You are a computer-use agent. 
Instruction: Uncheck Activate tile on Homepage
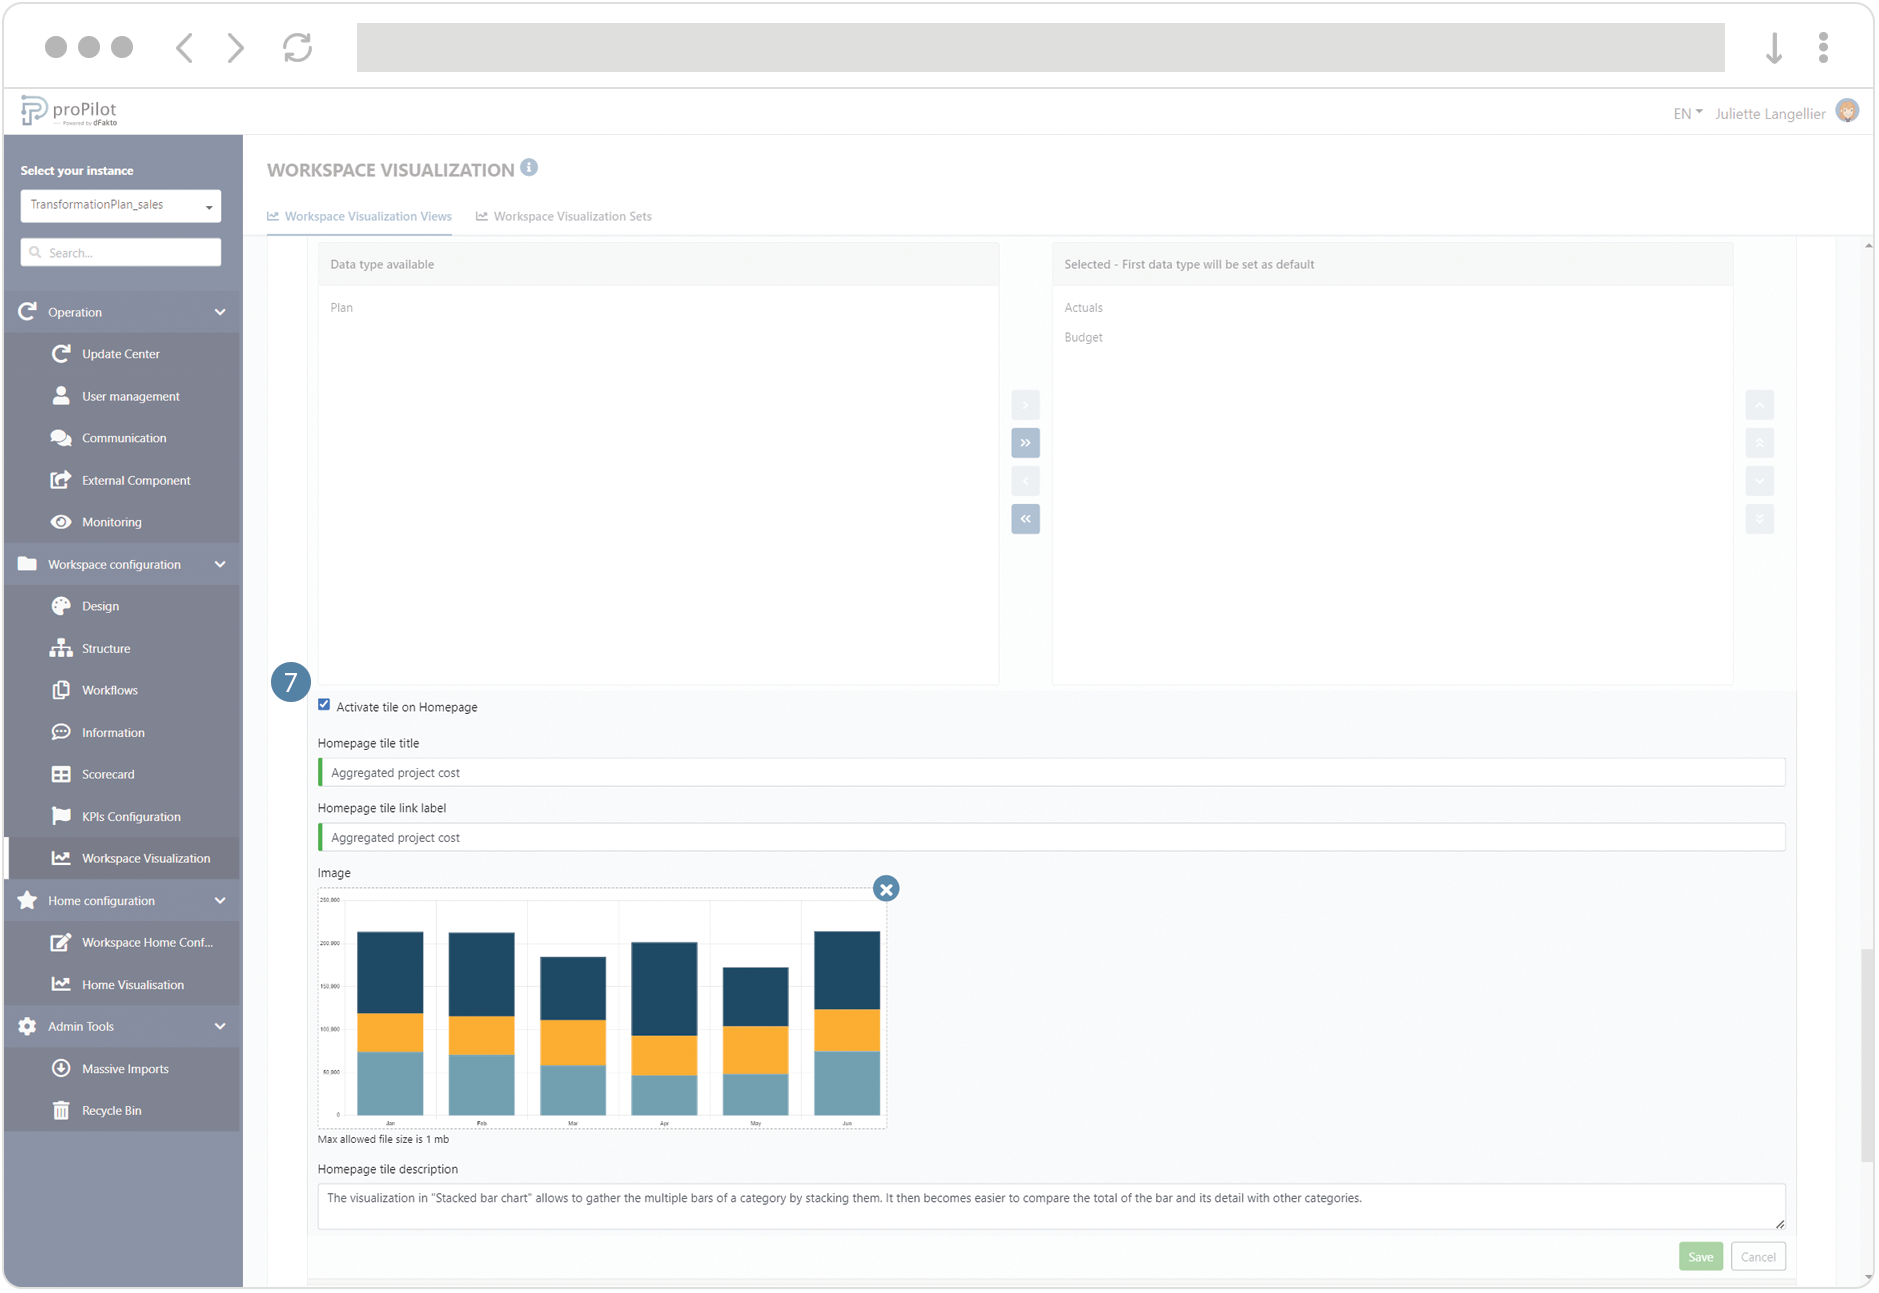pos(324,704)
